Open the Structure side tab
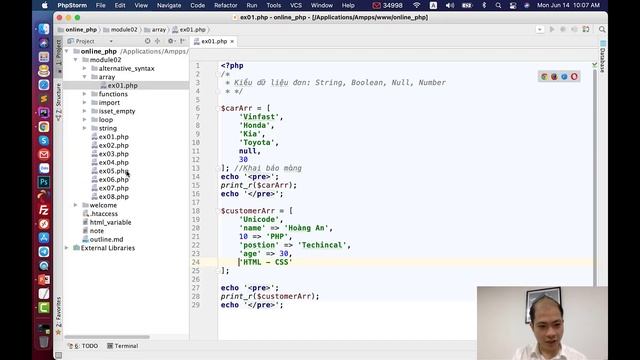The image size is (640, 360). [x=58, y=102]
